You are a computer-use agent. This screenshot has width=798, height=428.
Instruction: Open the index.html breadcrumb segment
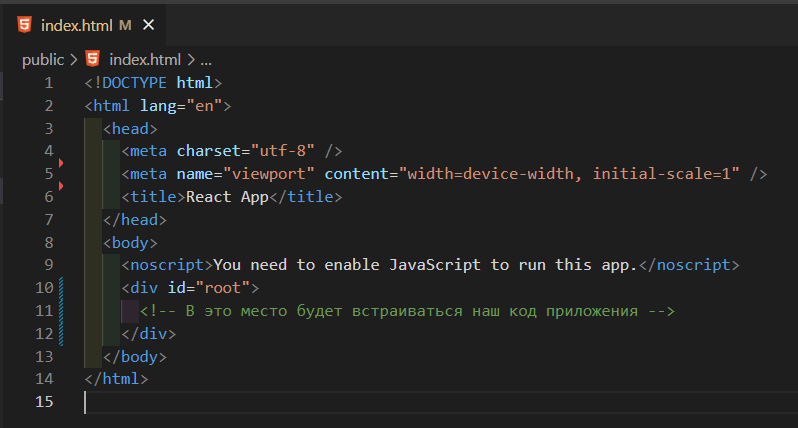click(145, 60)
